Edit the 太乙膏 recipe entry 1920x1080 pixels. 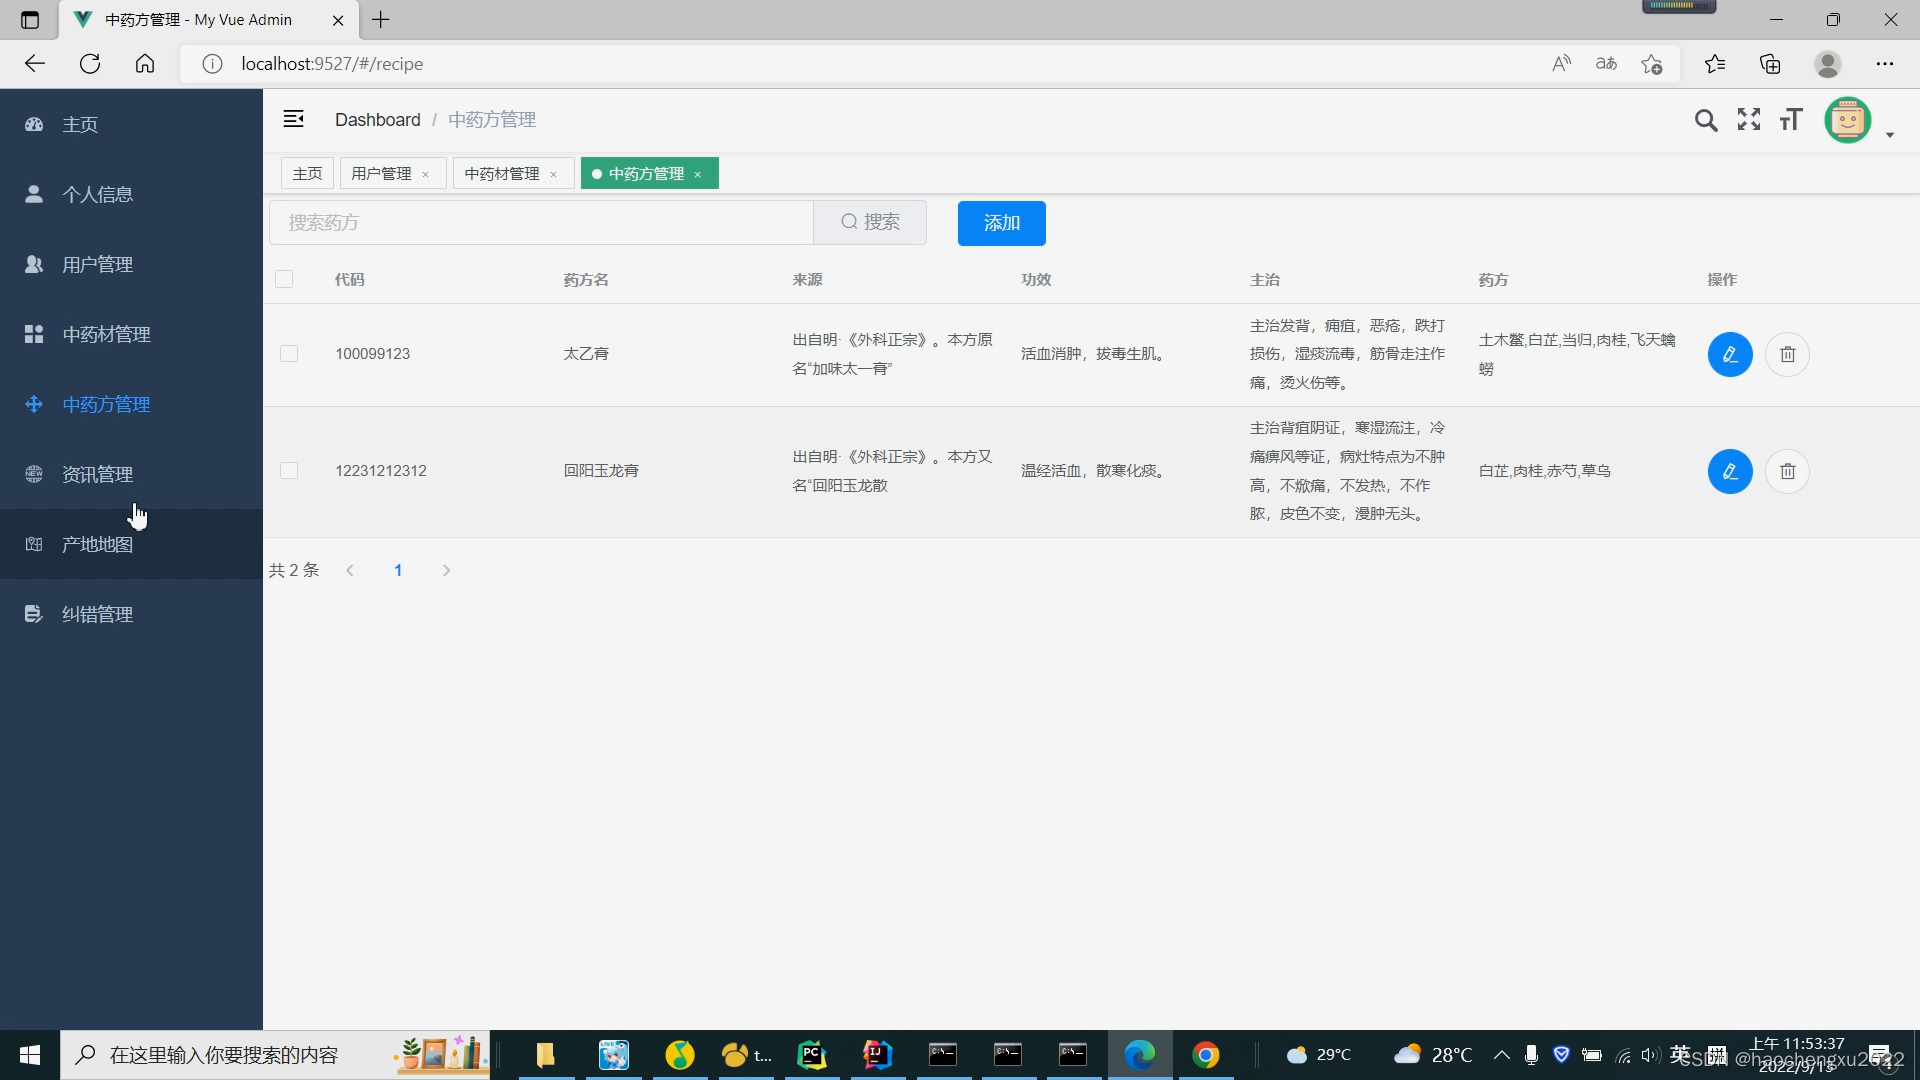(1730, 354)
